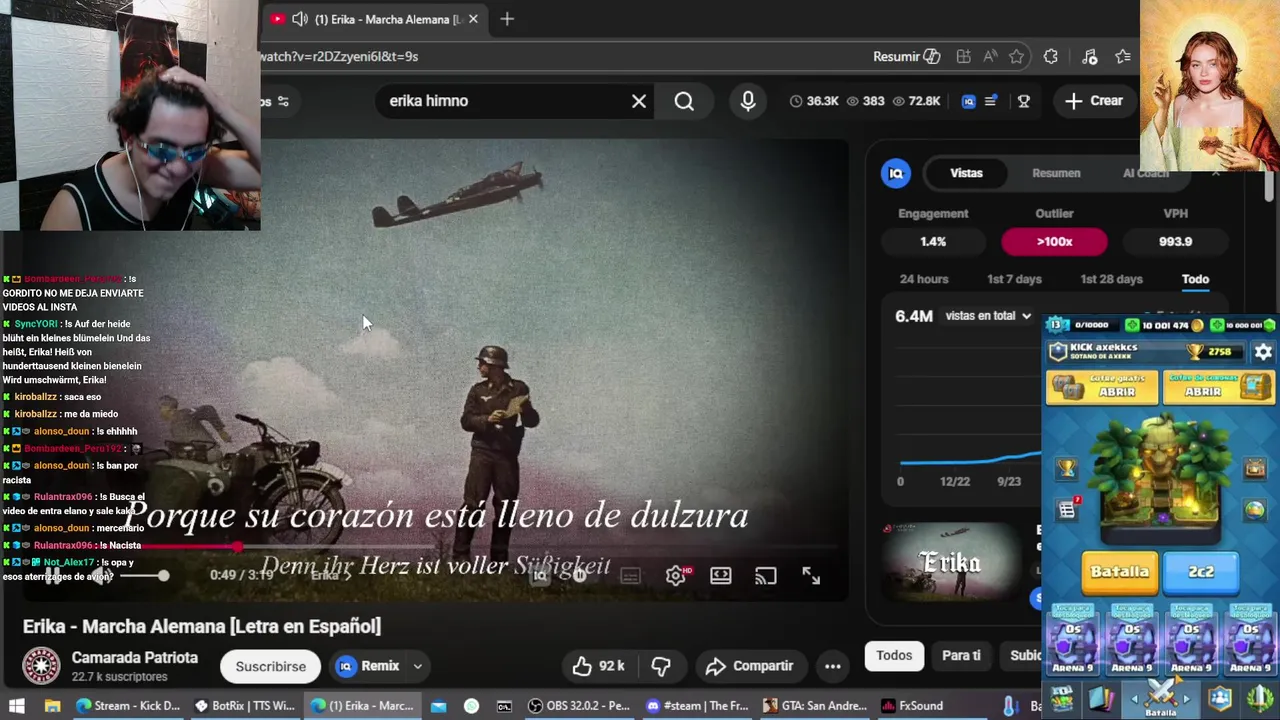
Task: Dislike the Erika video
Action: pyautogui.click(x=661, y=666)
